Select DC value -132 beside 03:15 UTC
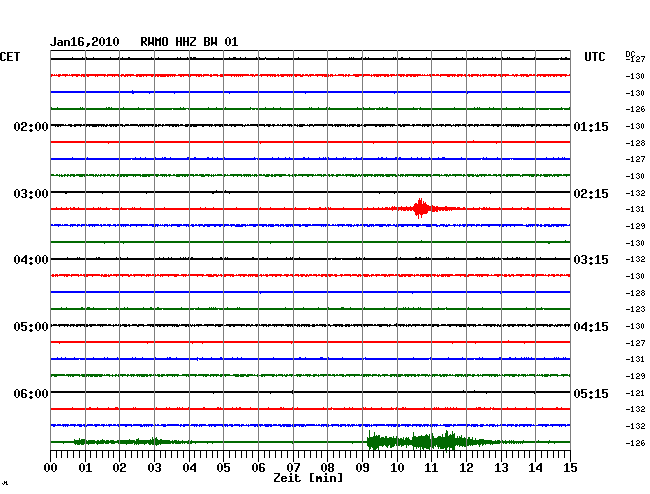Image resolution: width=650 pixels, height=494 pixels. tap(635, 259)
